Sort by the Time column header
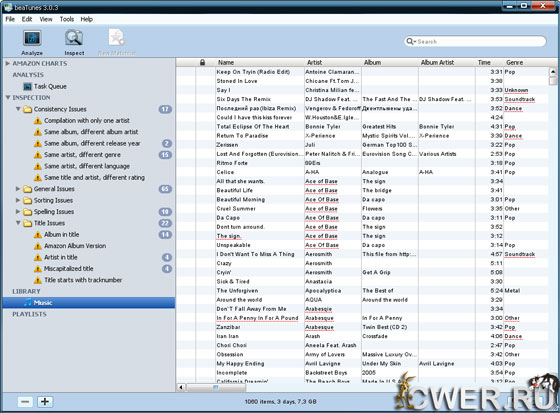Viewport: 560px width, 413px height. click(489, 63)
